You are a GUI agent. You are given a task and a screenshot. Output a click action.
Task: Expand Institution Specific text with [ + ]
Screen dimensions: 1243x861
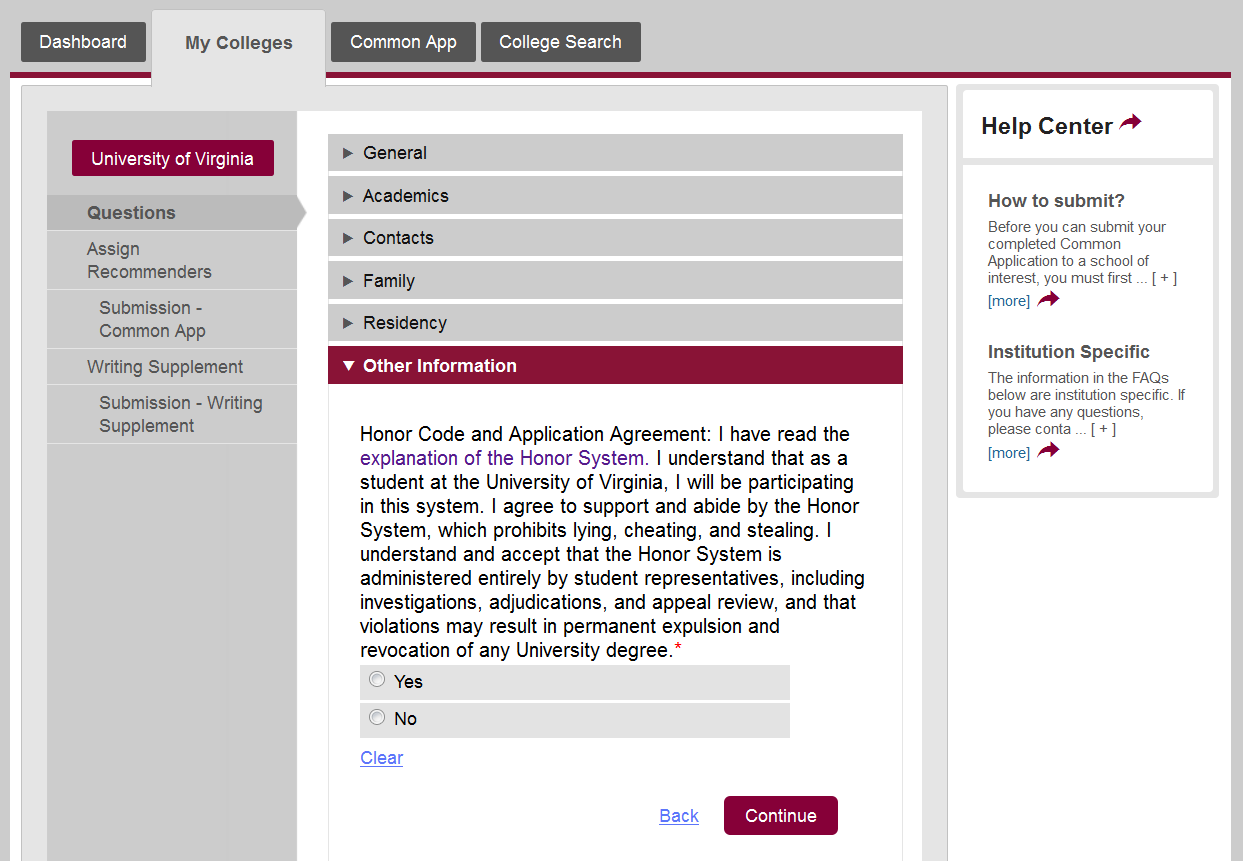tap(1103, 429)
